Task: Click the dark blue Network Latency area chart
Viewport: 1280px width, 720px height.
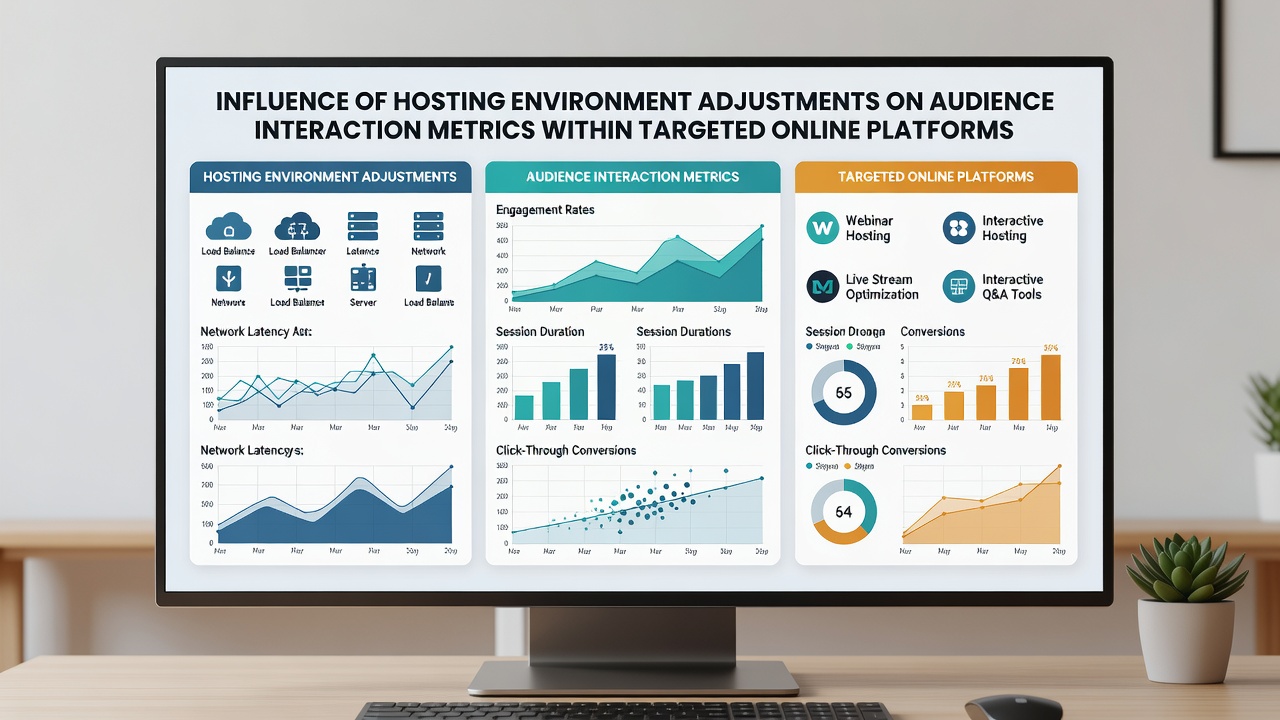Action: click(334, 504)
